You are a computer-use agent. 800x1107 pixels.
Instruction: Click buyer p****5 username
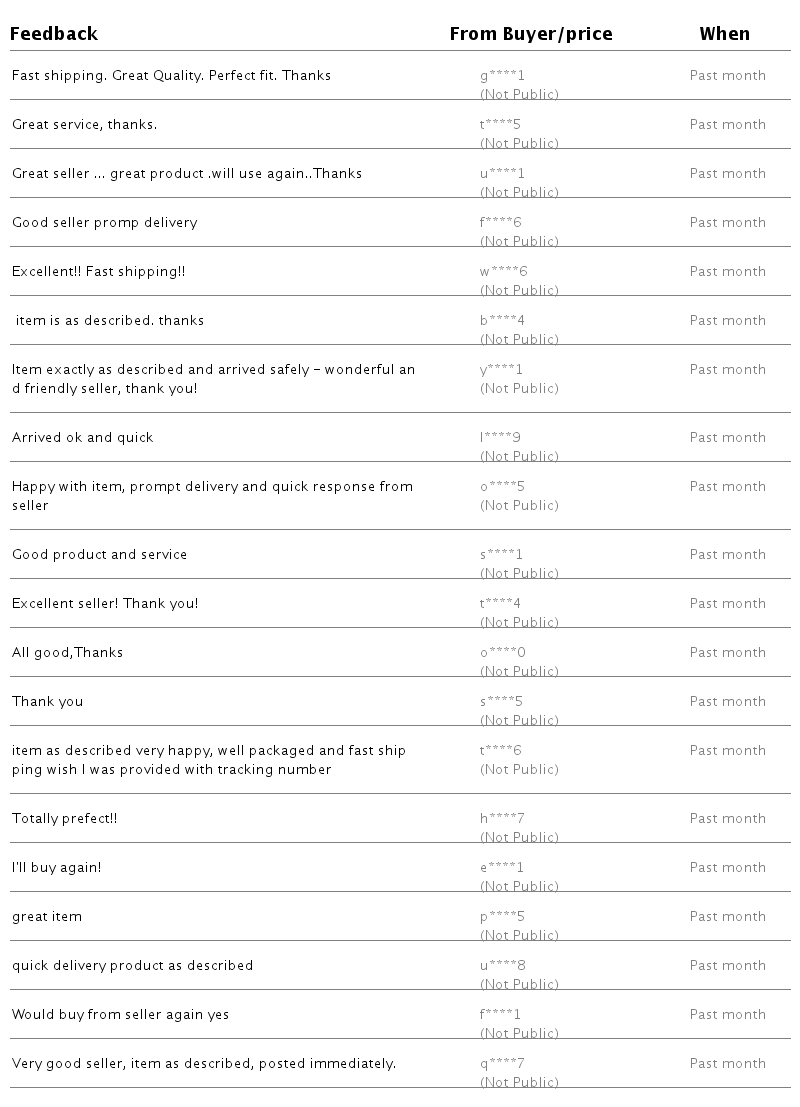tap(502, 917)
